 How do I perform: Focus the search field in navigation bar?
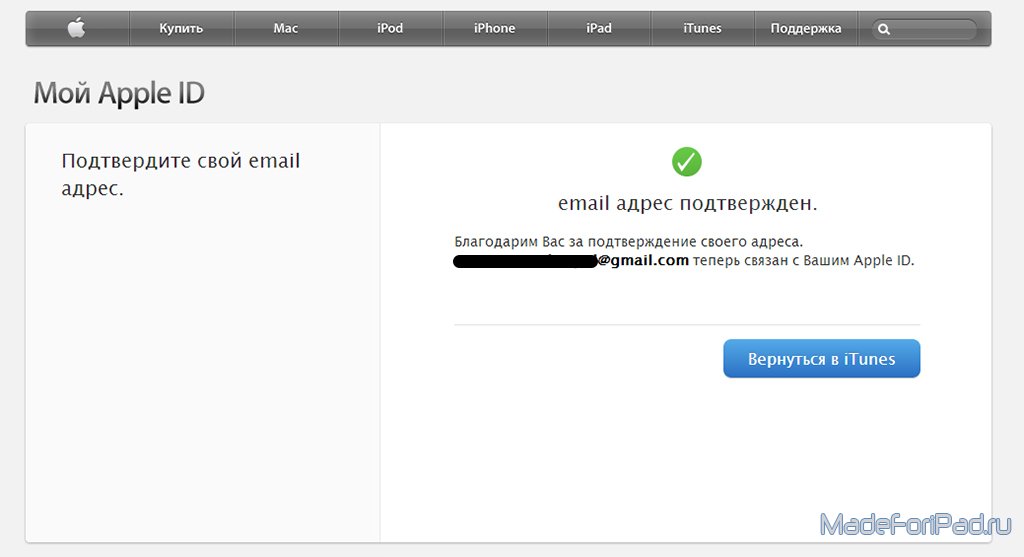point(932,30)
